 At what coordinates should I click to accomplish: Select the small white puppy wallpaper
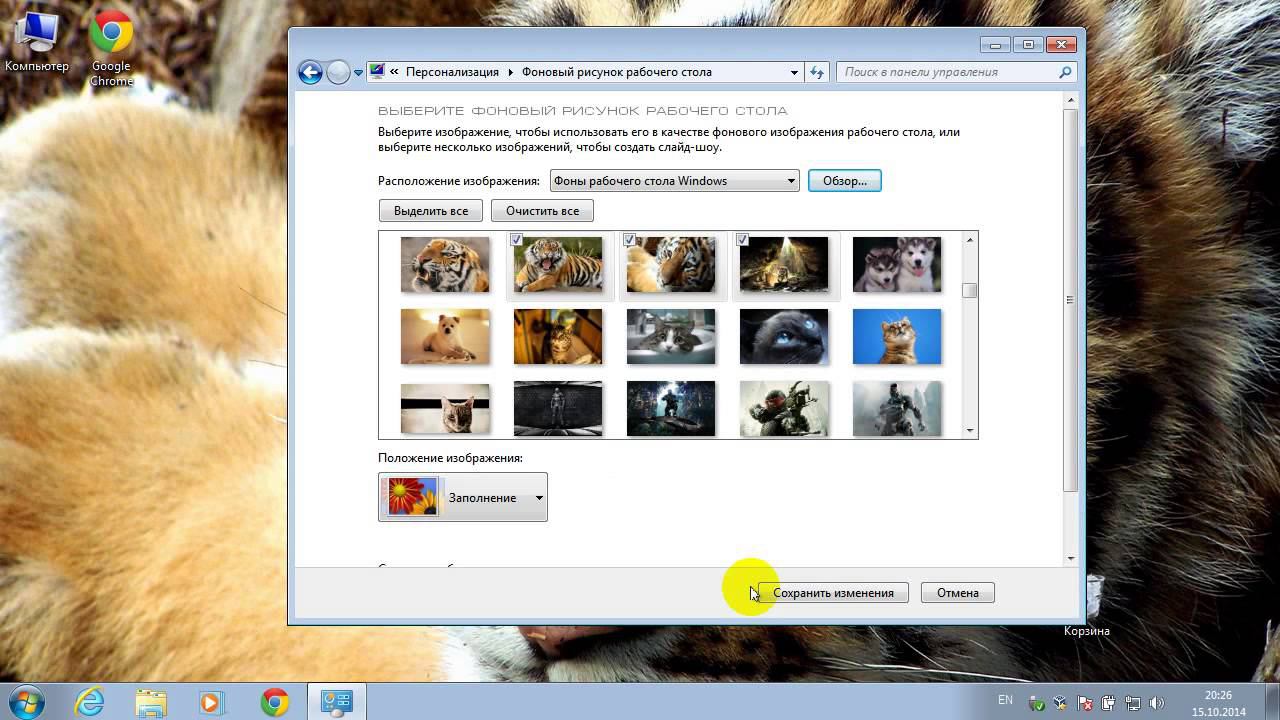445,336
